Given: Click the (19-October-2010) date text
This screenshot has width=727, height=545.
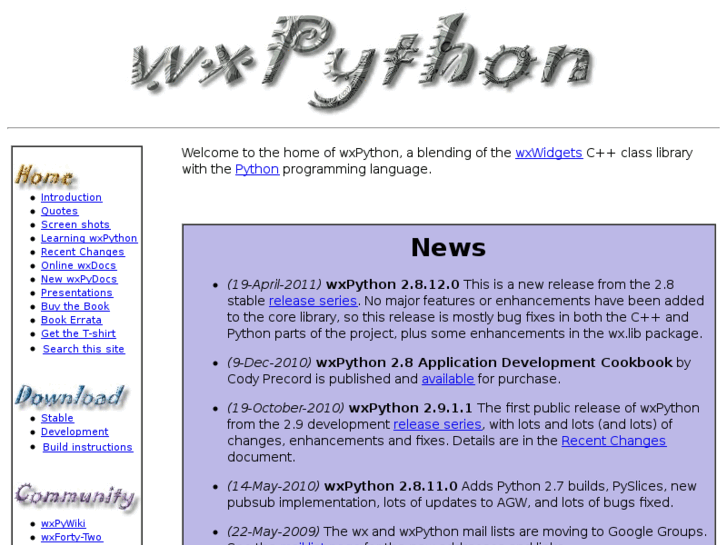Looking at the screenshot, I should tap(286, 408).
